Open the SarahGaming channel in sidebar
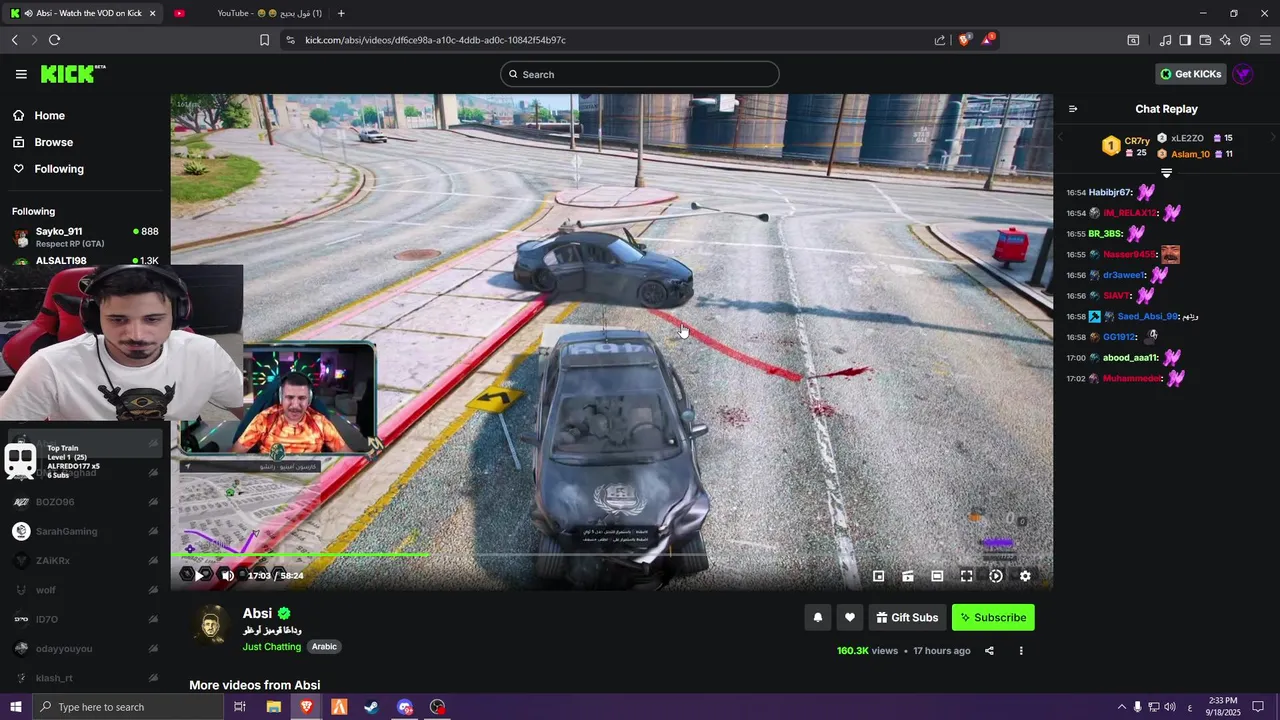This screenshot has height=720, width=1280. 85,531
